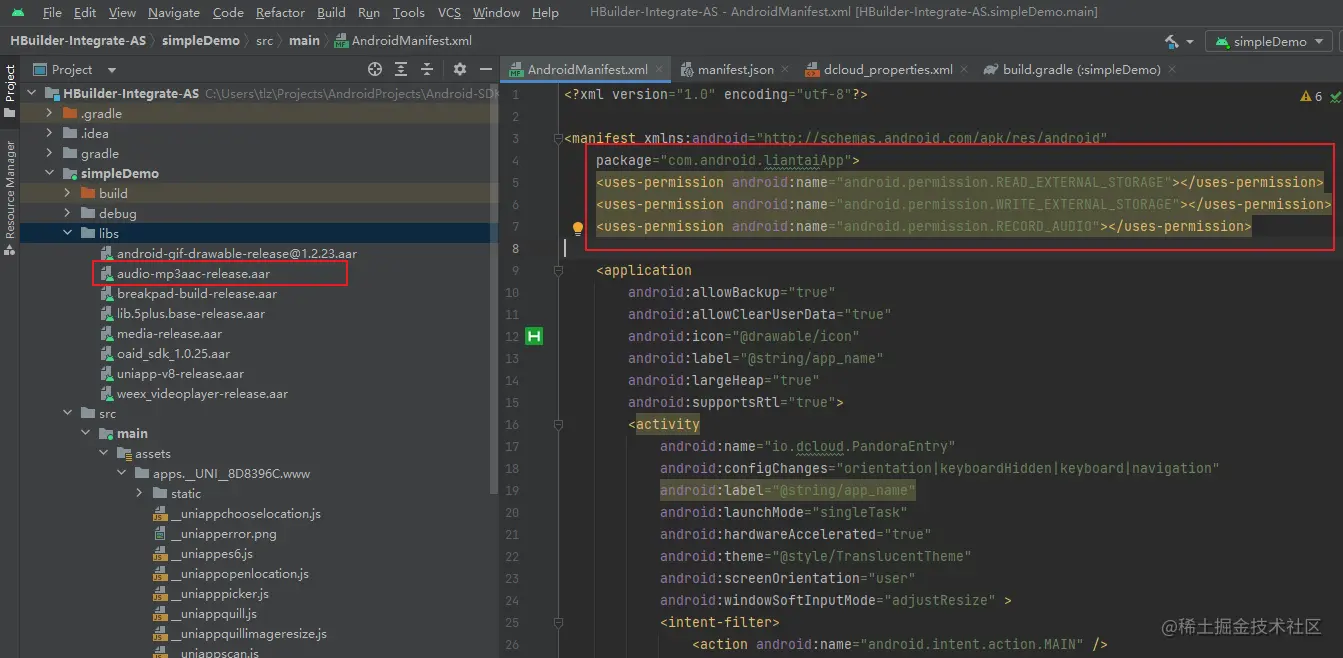This screenshot has height=658, width=1343.
Task: Open the Edit menu
Action: [85, 13]
